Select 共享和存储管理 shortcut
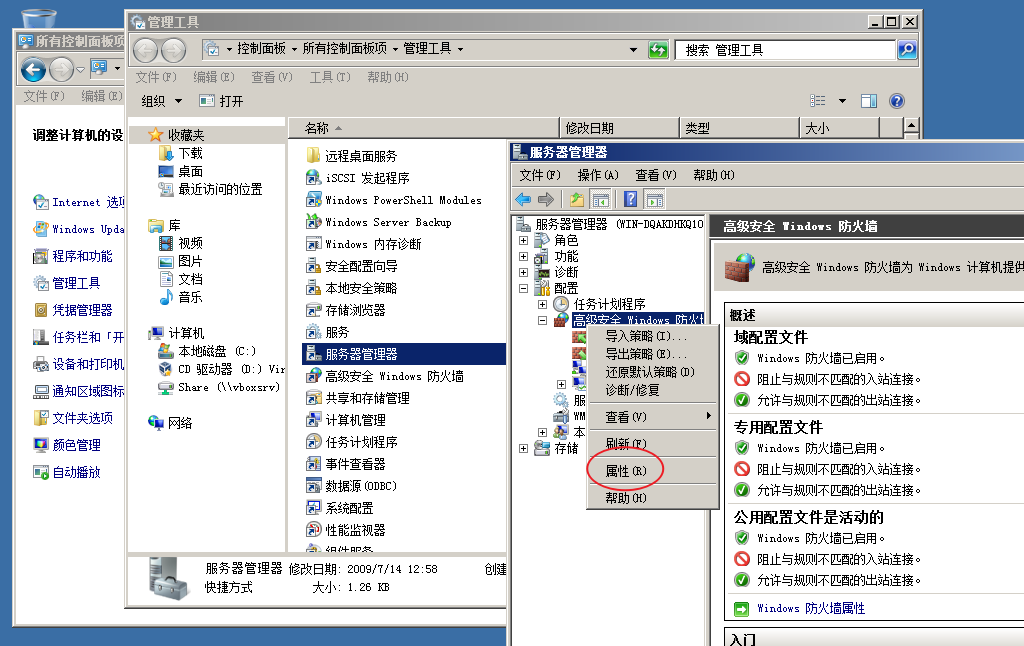The height and width of the screenshot is (646, 1024). point(358,398)
